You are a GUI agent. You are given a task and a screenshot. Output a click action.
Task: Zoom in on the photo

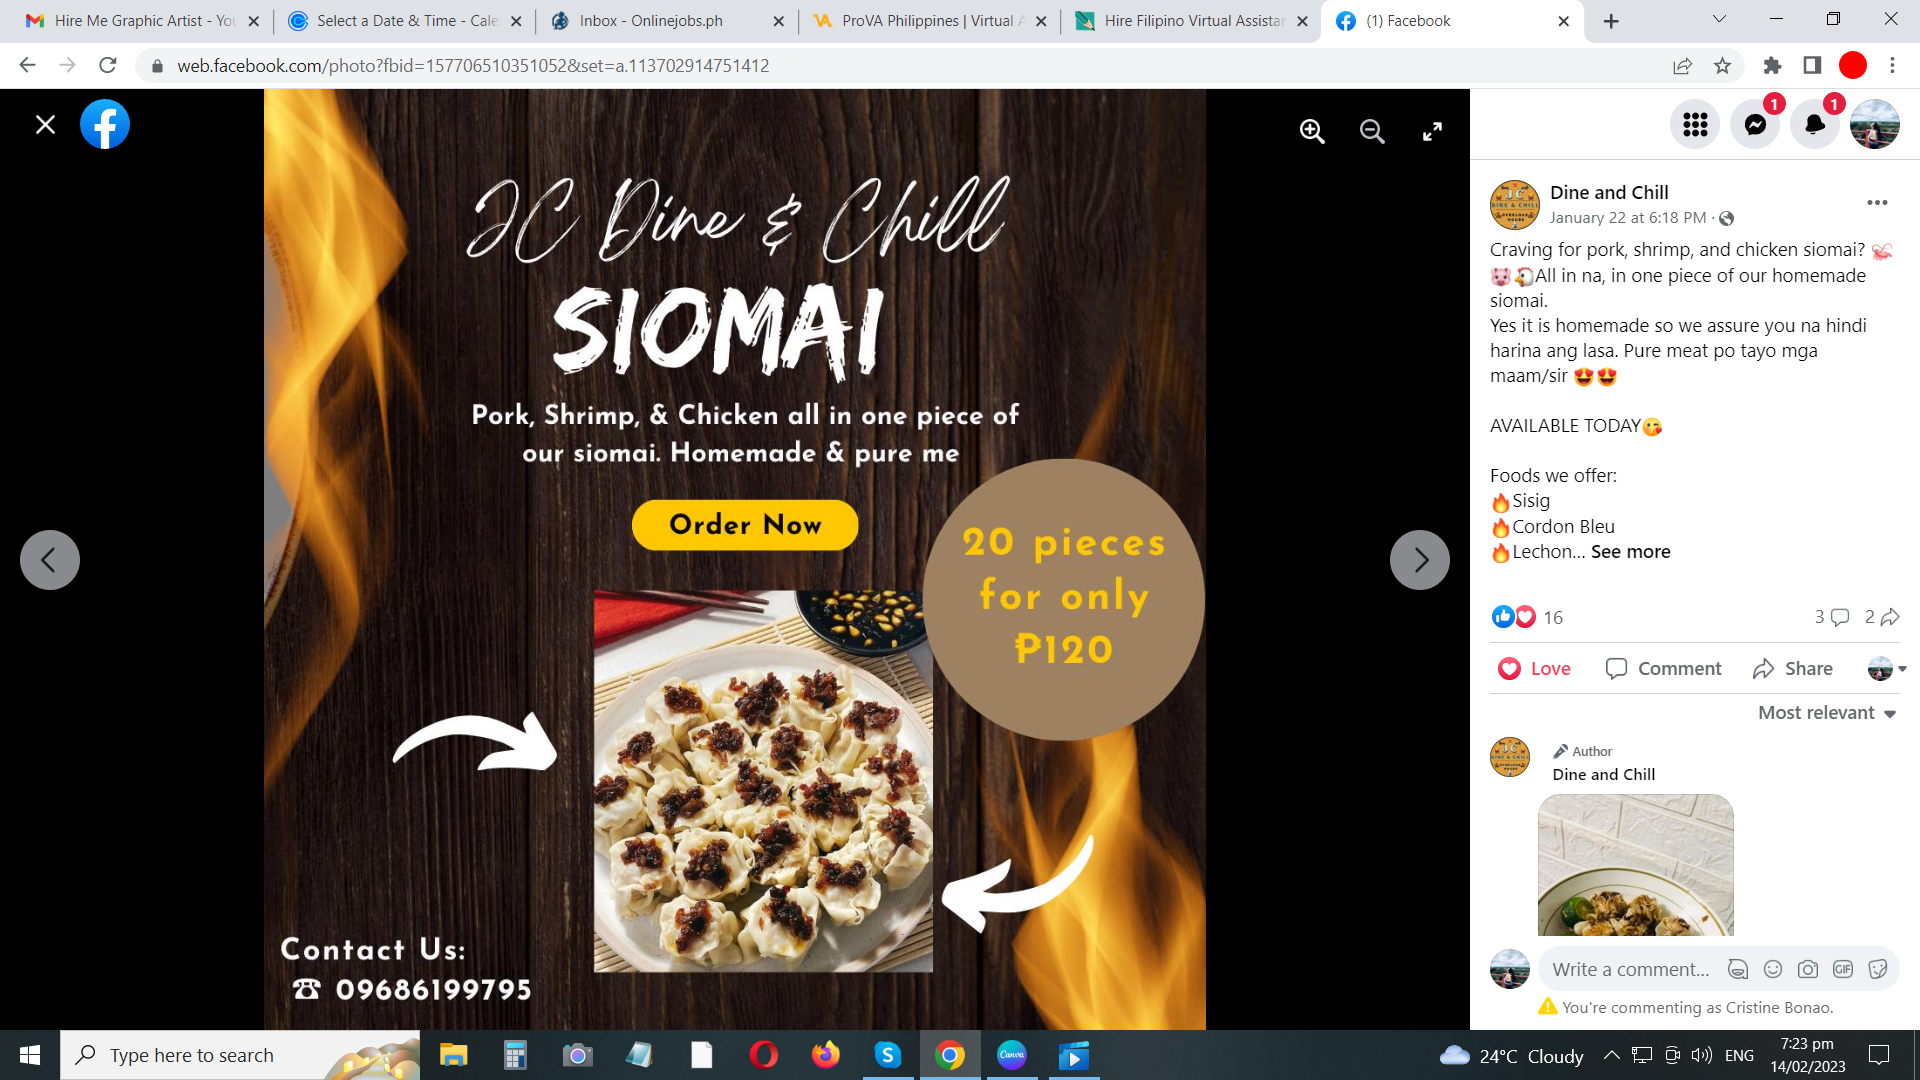[1312, 131]
